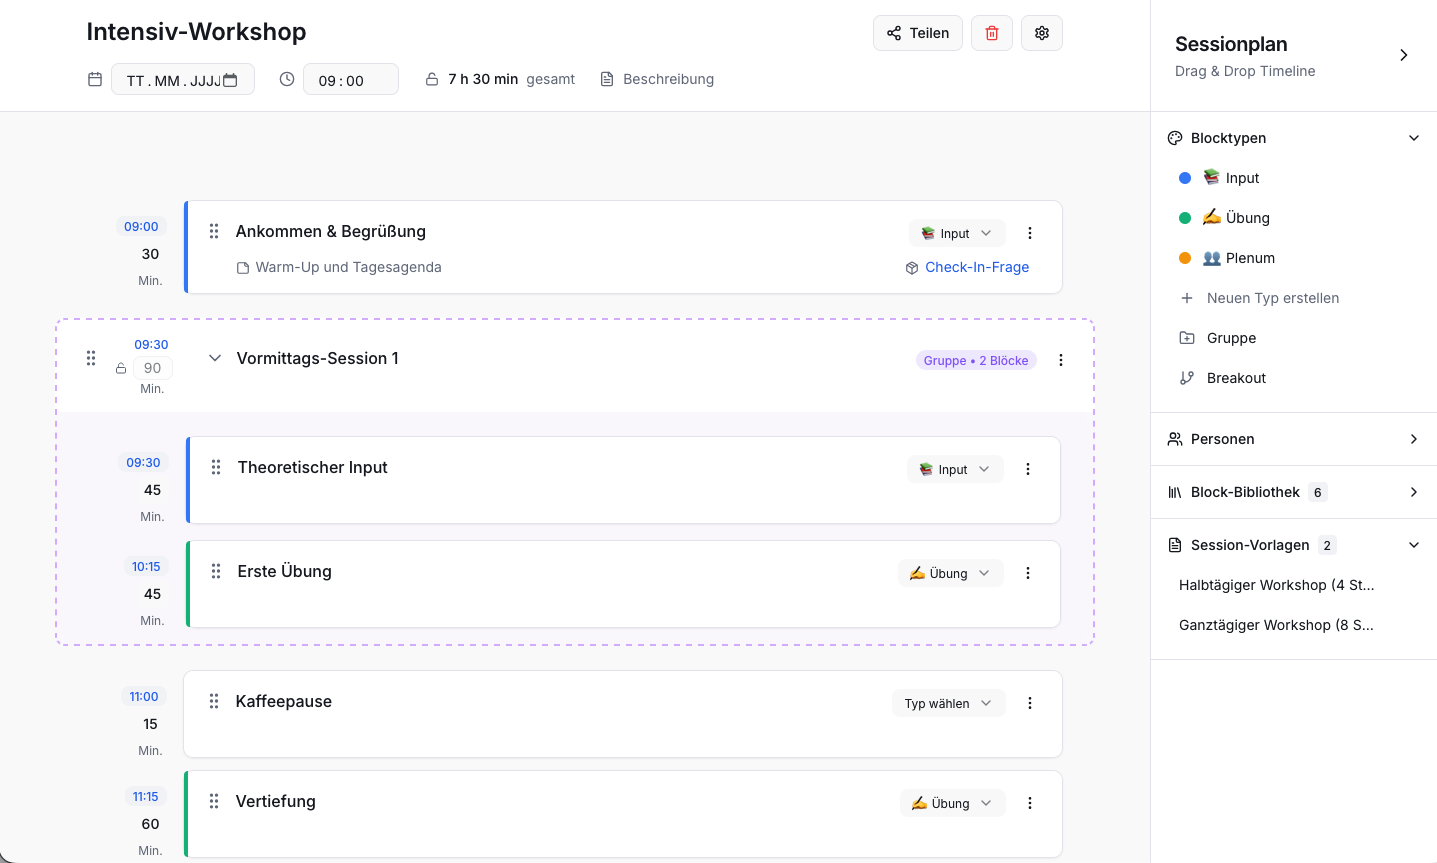Image resolution: width=1437 pixels, height=863 pixels.
Task: Click the Gruppe folder icon
Action: [x=1187, y=338]
